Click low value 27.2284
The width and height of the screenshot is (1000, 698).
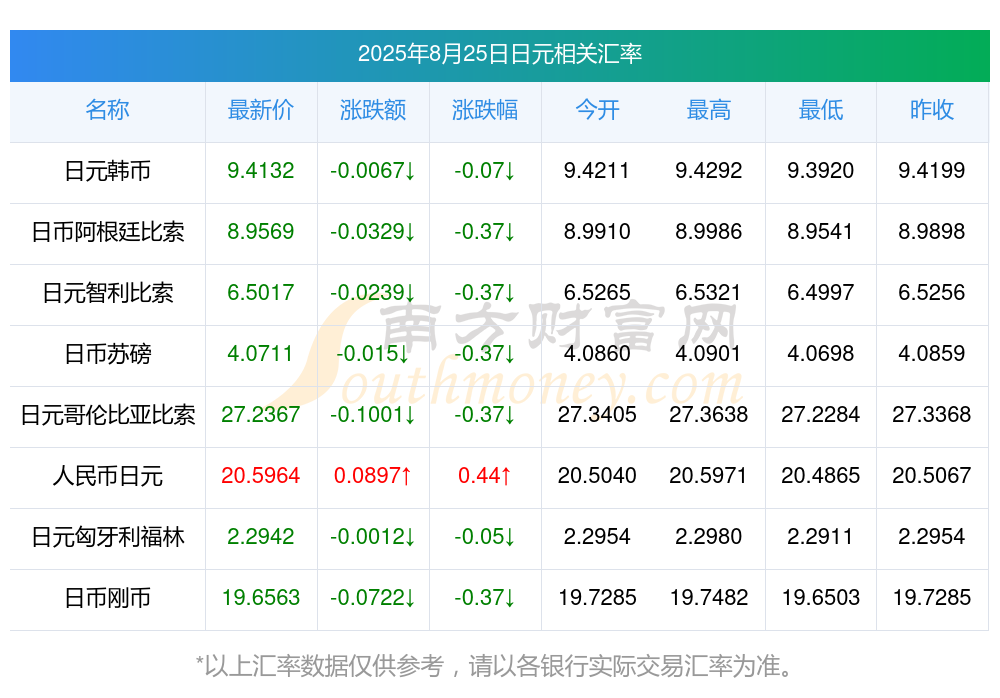click(x=821, y=414)
